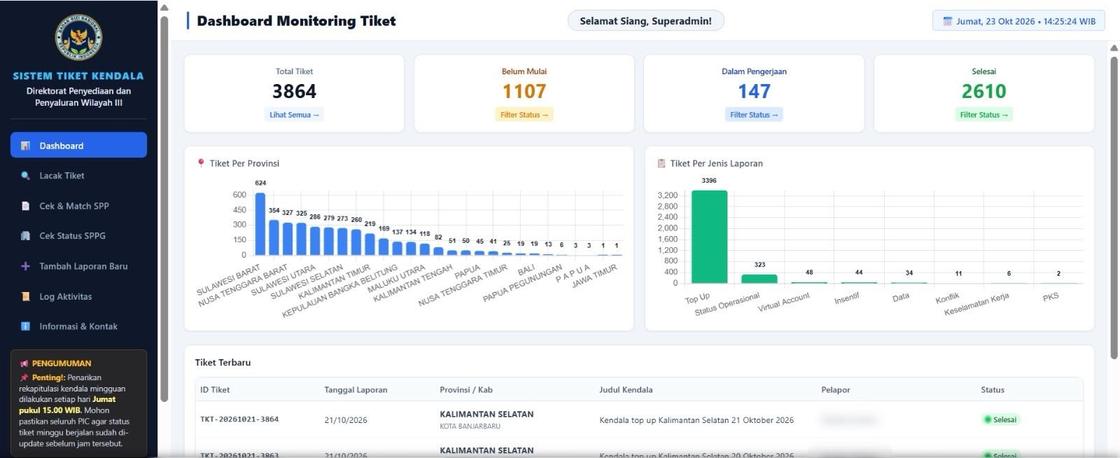Click the Status Operasional bar labeled 323
Viewport: 1120px width, 458px height.
pyautogui.click(x=759, y=279)
